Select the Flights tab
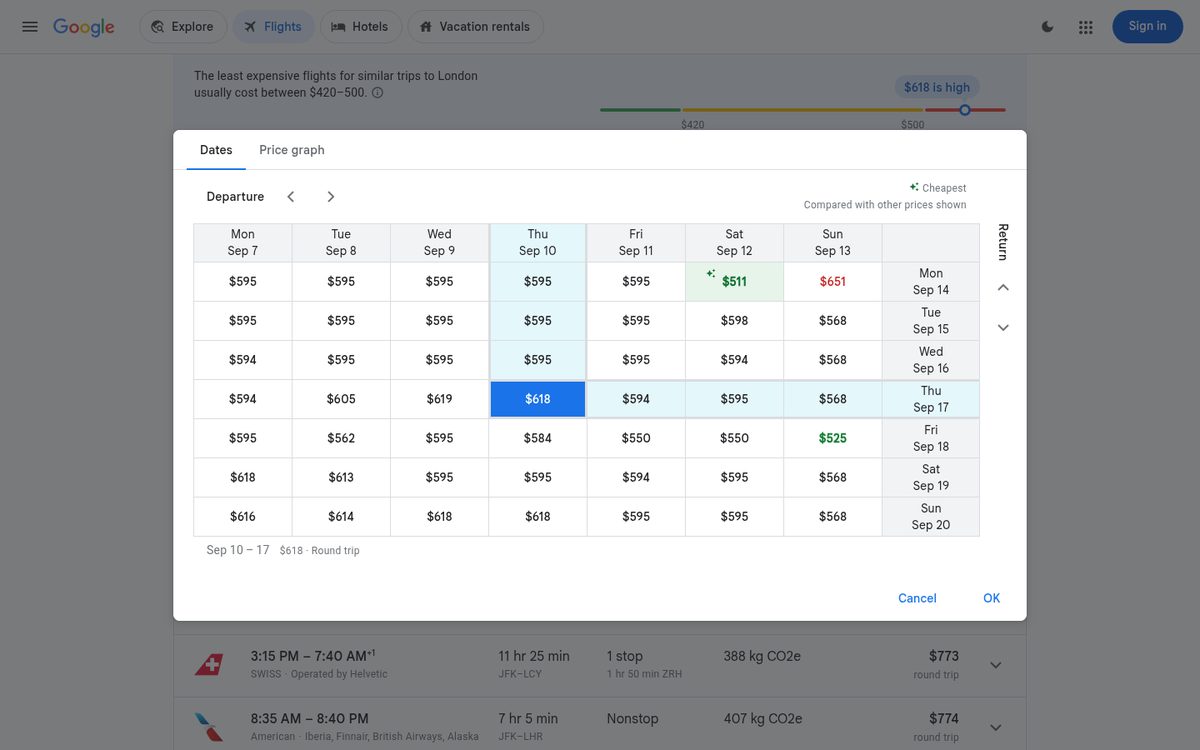 click(x=273, y=27)
